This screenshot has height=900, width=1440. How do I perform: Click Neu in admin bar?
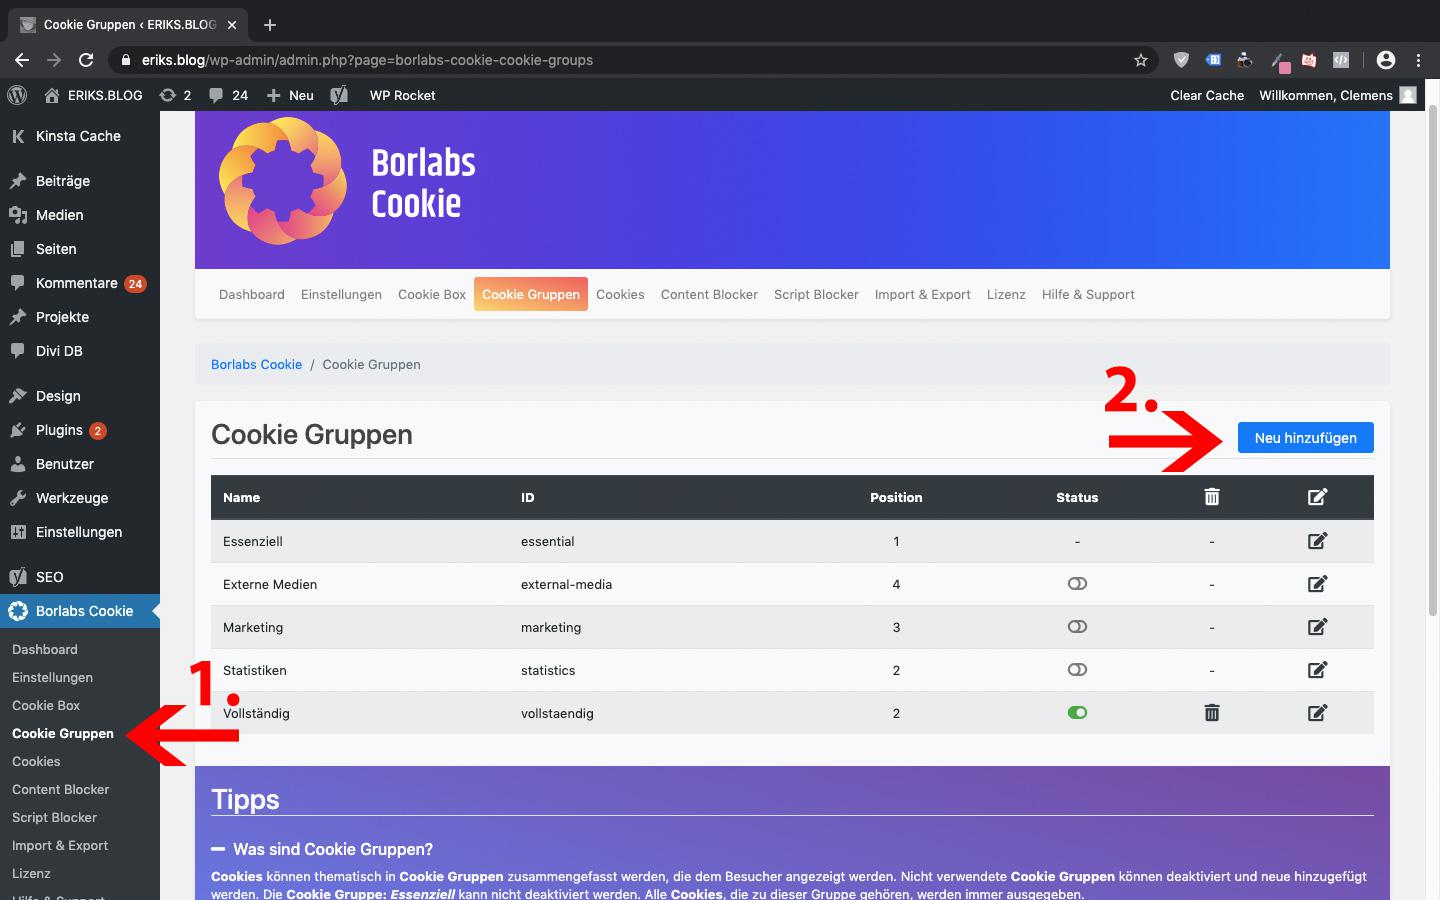pos(290,95)
